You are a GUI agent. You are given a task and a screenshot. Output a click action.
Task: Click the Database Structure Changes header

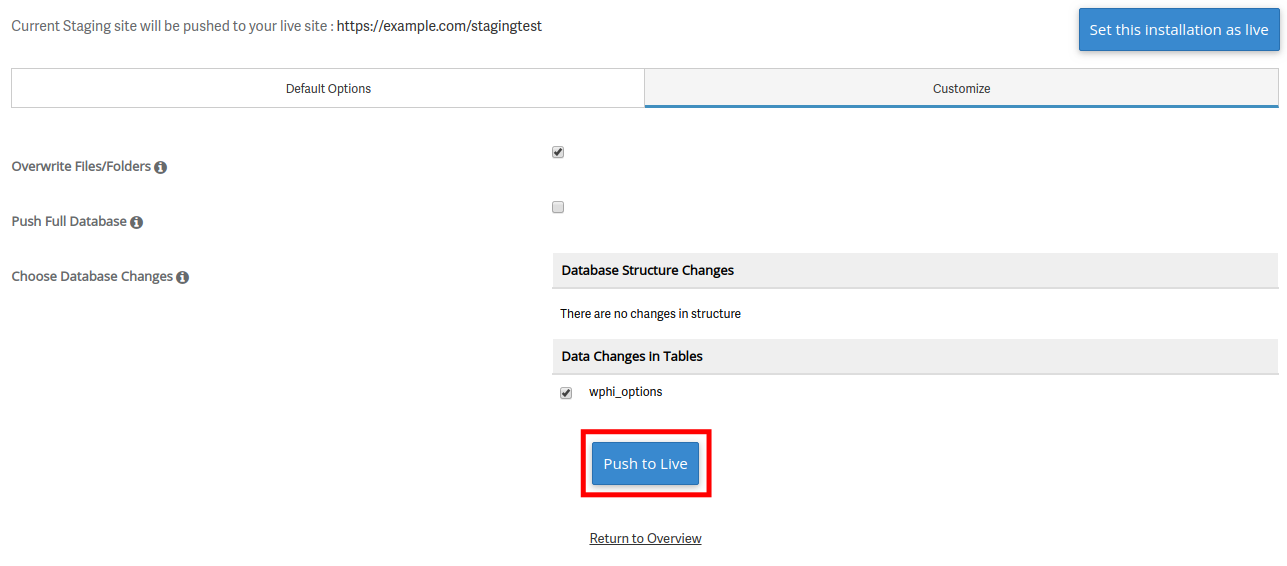[x=648, y=270]
